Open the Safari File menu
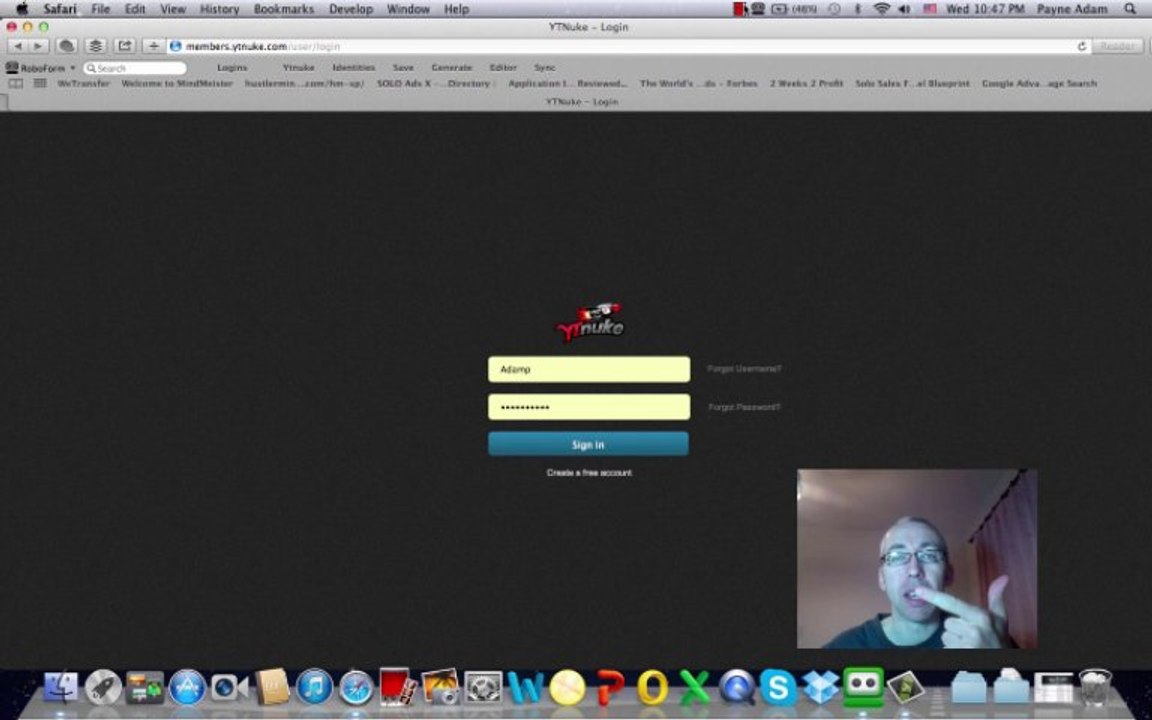 point(101,9)
